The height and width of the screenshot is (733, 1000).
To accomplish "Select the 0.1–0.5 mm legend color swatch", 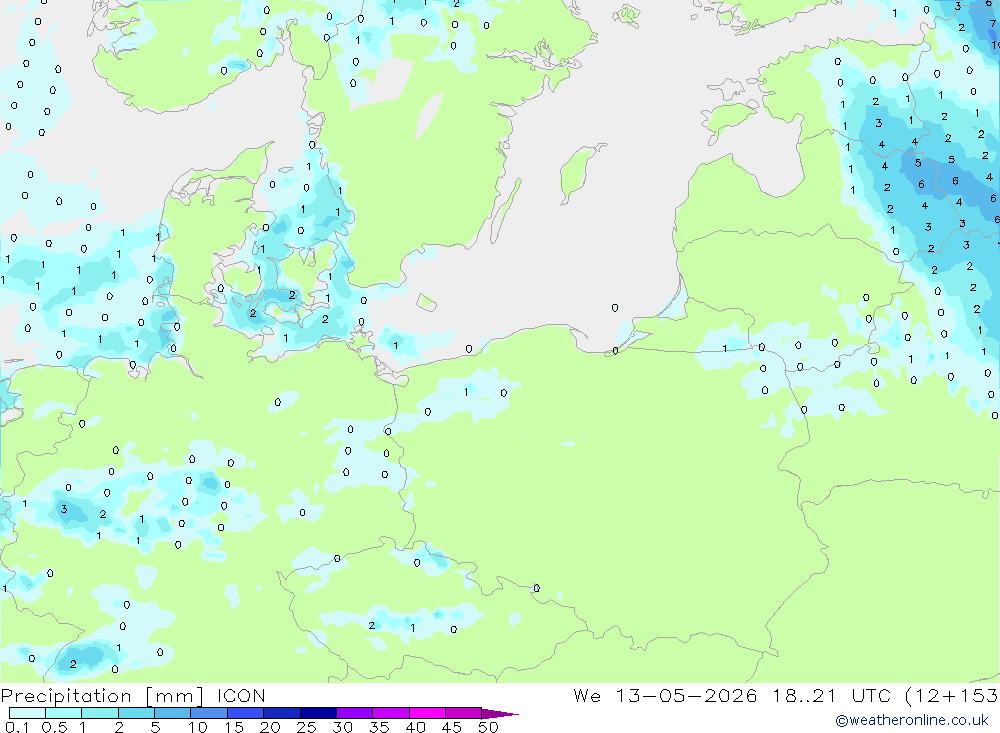I will pos(27,713).
